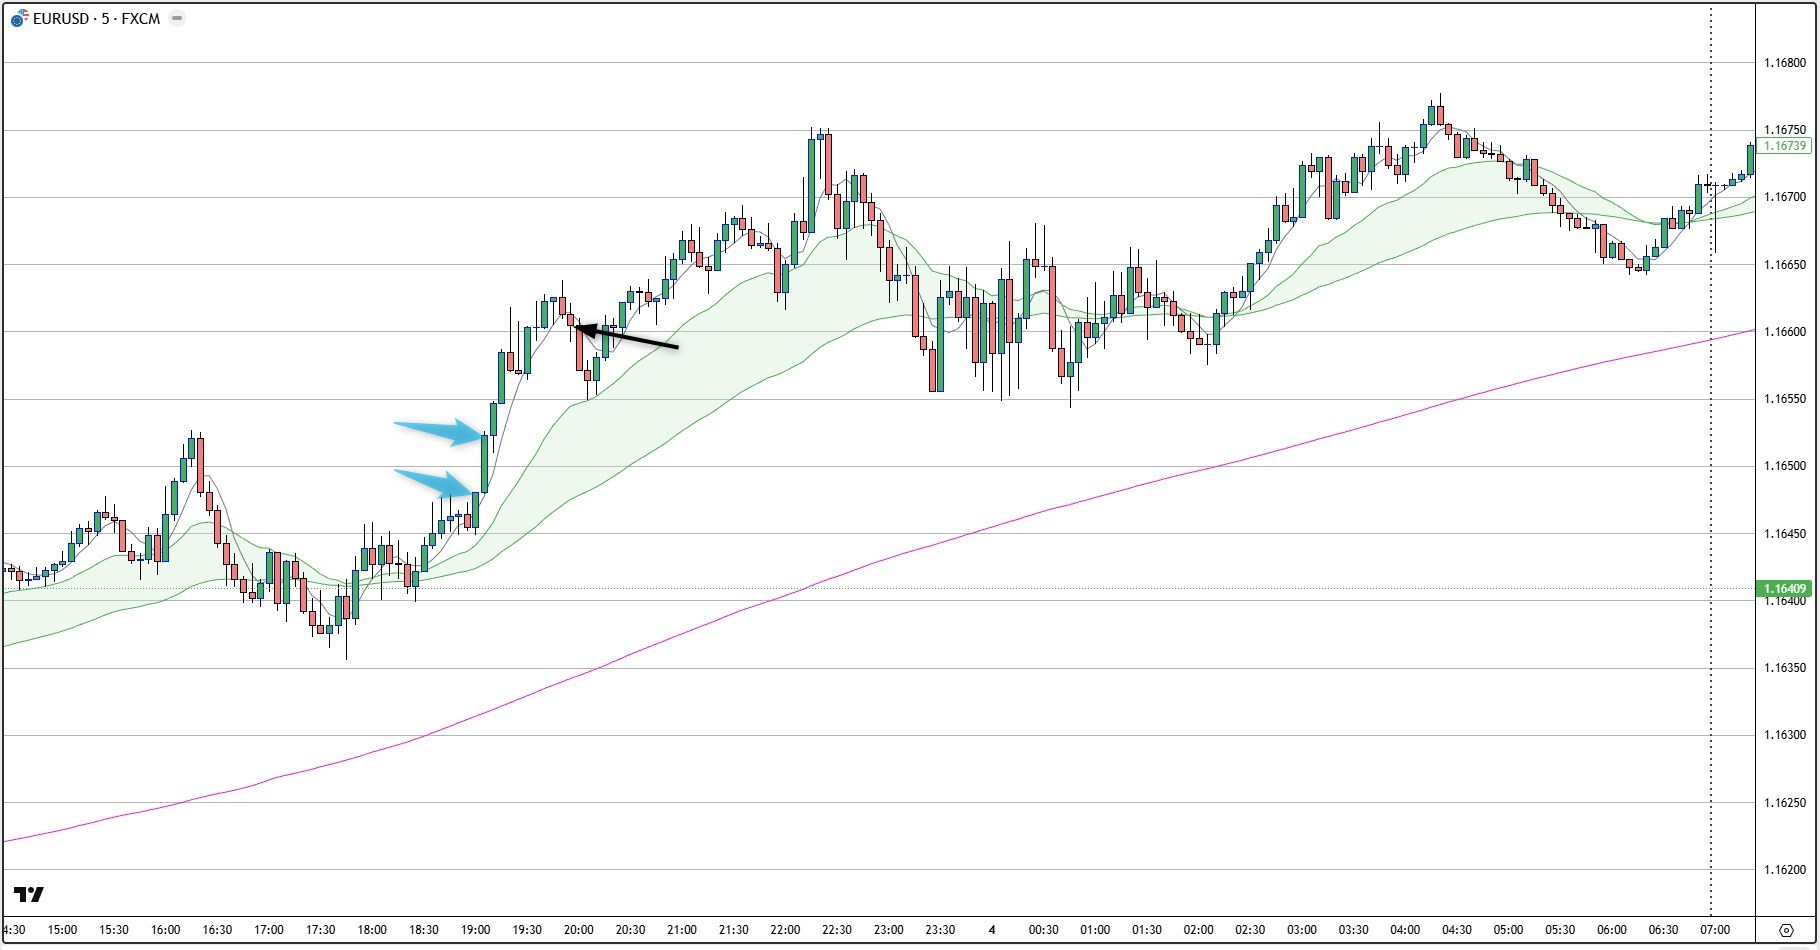Click FXCM to view exchange options
1820x950 pixels.
pyautogui.click(x=142, y=17)
